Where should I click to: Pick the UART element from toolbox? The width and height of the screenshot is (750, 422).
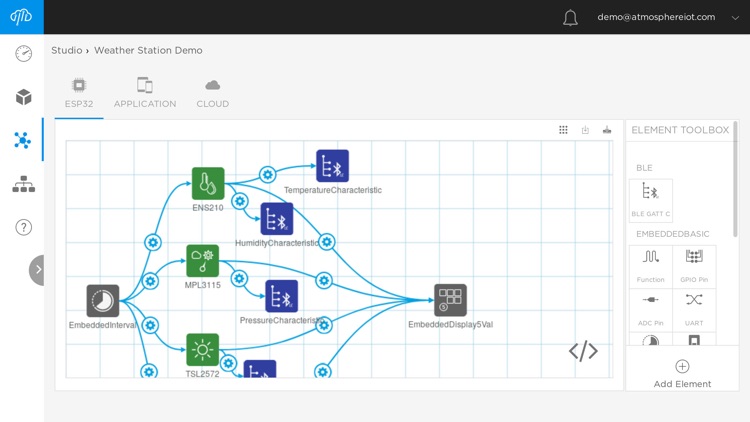coord(694,310)
